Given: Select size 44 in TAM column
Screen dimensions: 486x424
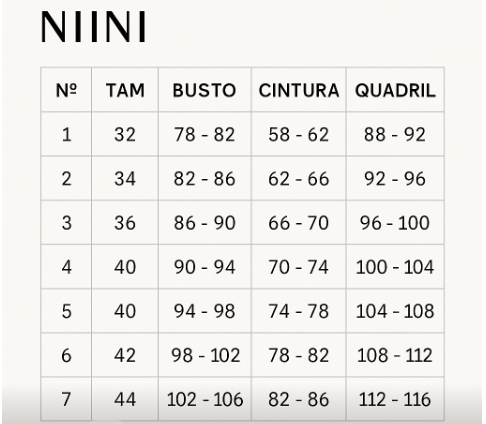Looking at the screenshot, I should (x=125, y=399).
